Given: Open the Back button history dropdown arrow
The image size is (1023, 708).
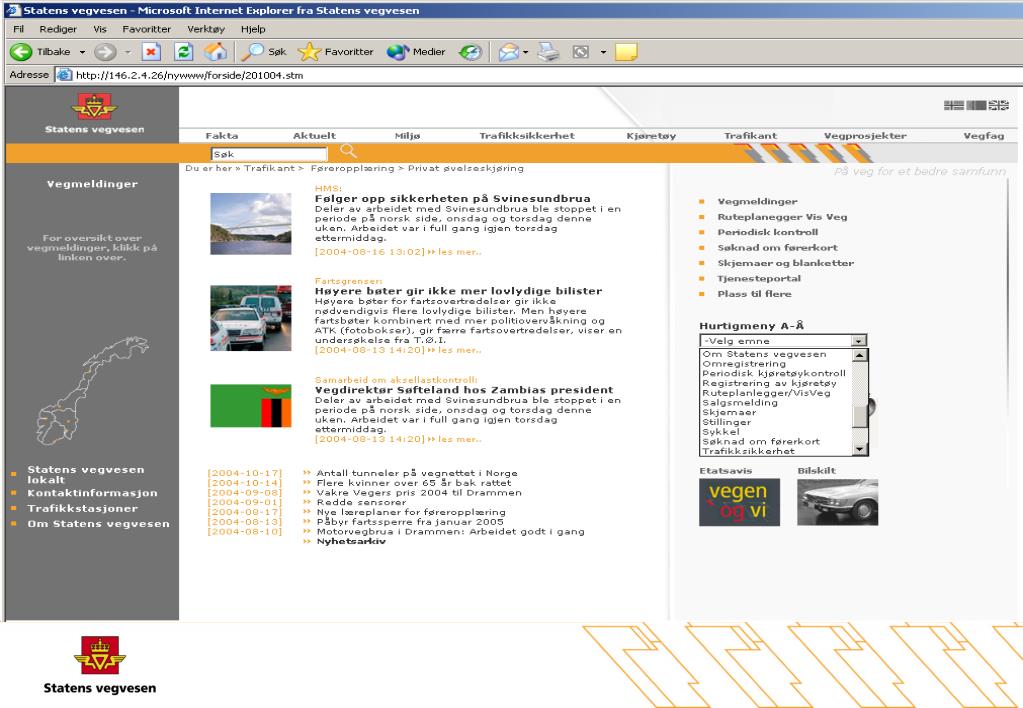Looking at the screenshot, I should [x=82, y=52].
